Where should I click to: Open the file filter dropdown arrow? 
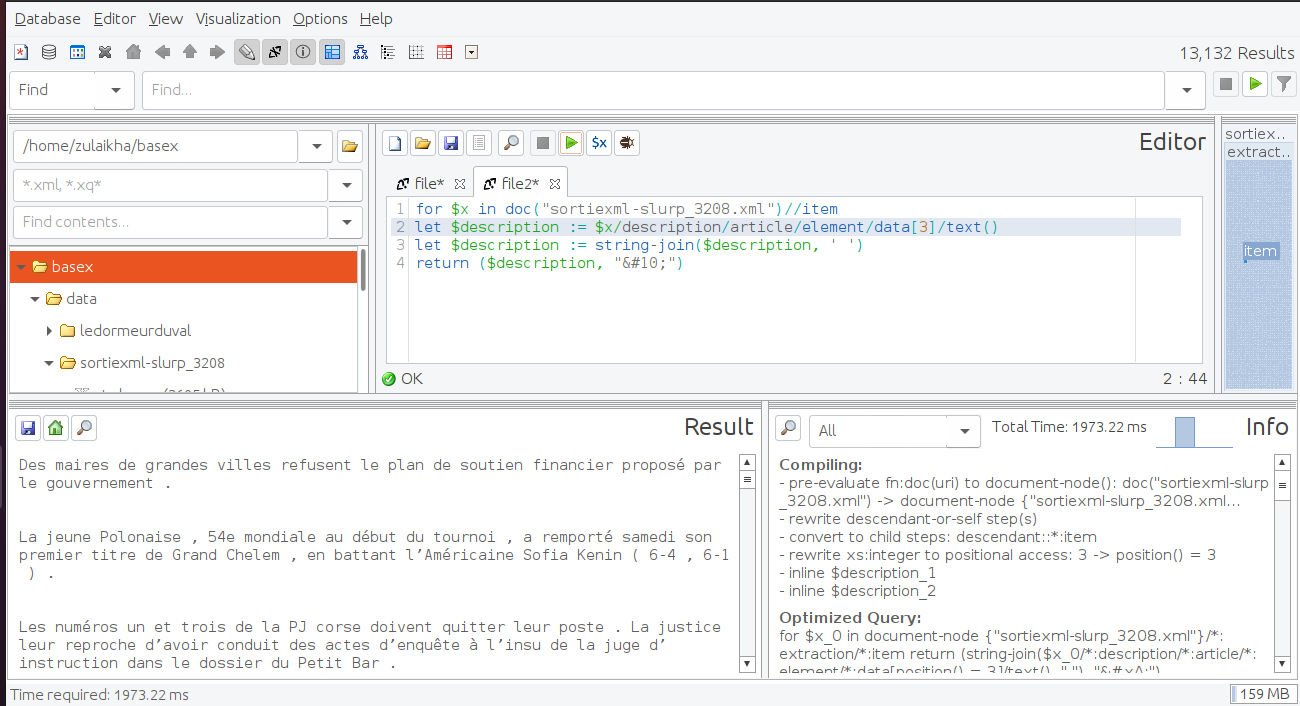[346, 186]
